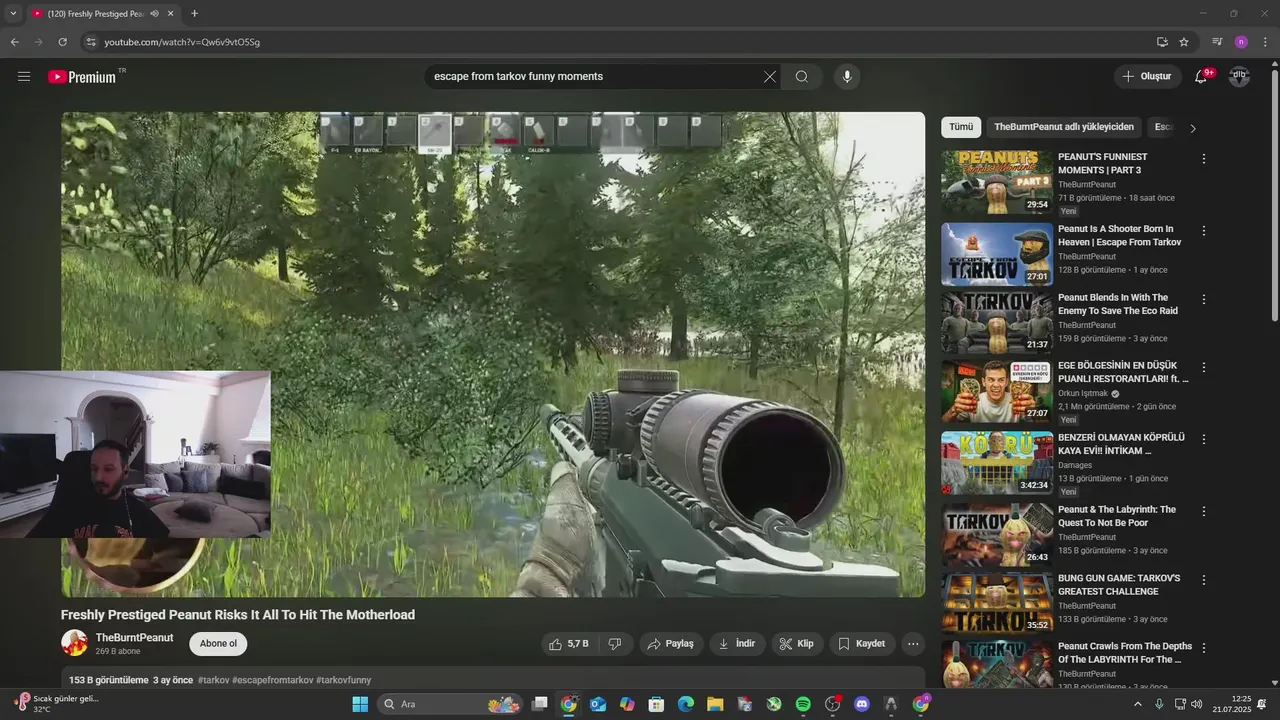The width and height of the screenshot is (1280, 720).
Task: Open BUNG GUN GAME video title
Action: tap(1119, 585)
